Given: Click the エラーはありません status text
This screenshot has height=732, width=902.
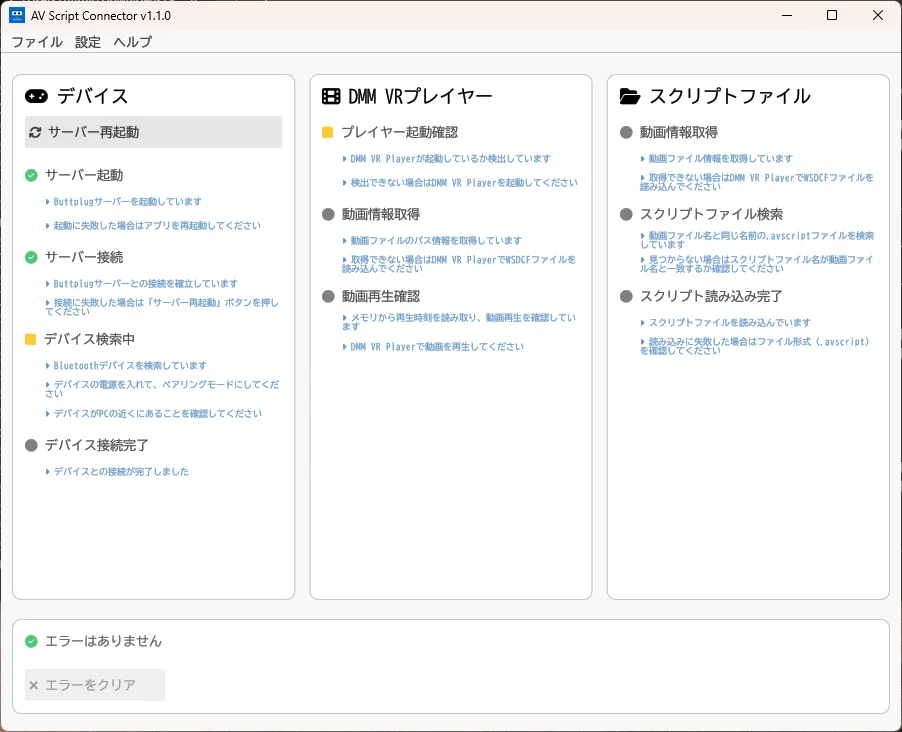Looking at the screenshot, I should [104, 641].
